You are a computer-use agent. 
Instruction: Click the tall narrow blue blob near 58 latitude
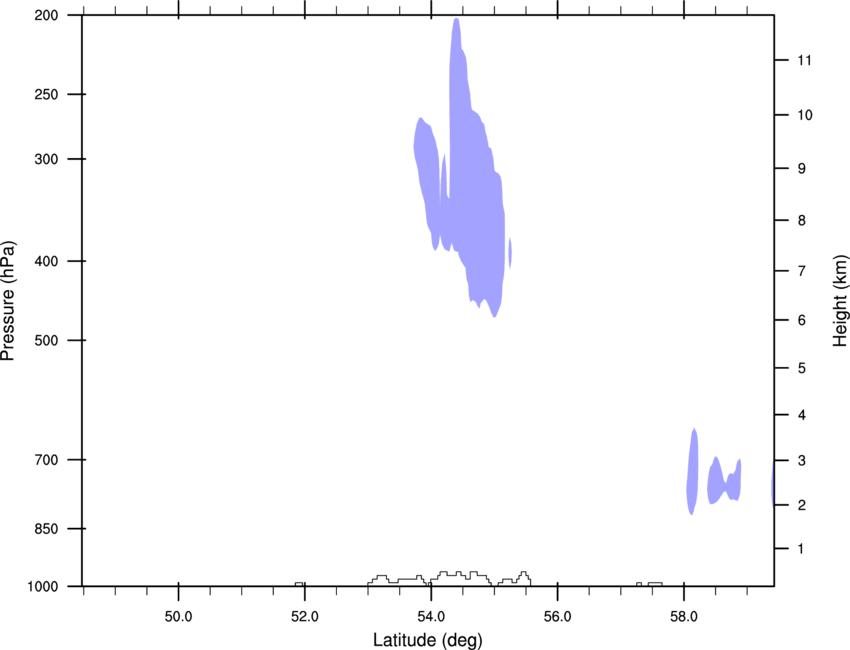tap(692, 472)
